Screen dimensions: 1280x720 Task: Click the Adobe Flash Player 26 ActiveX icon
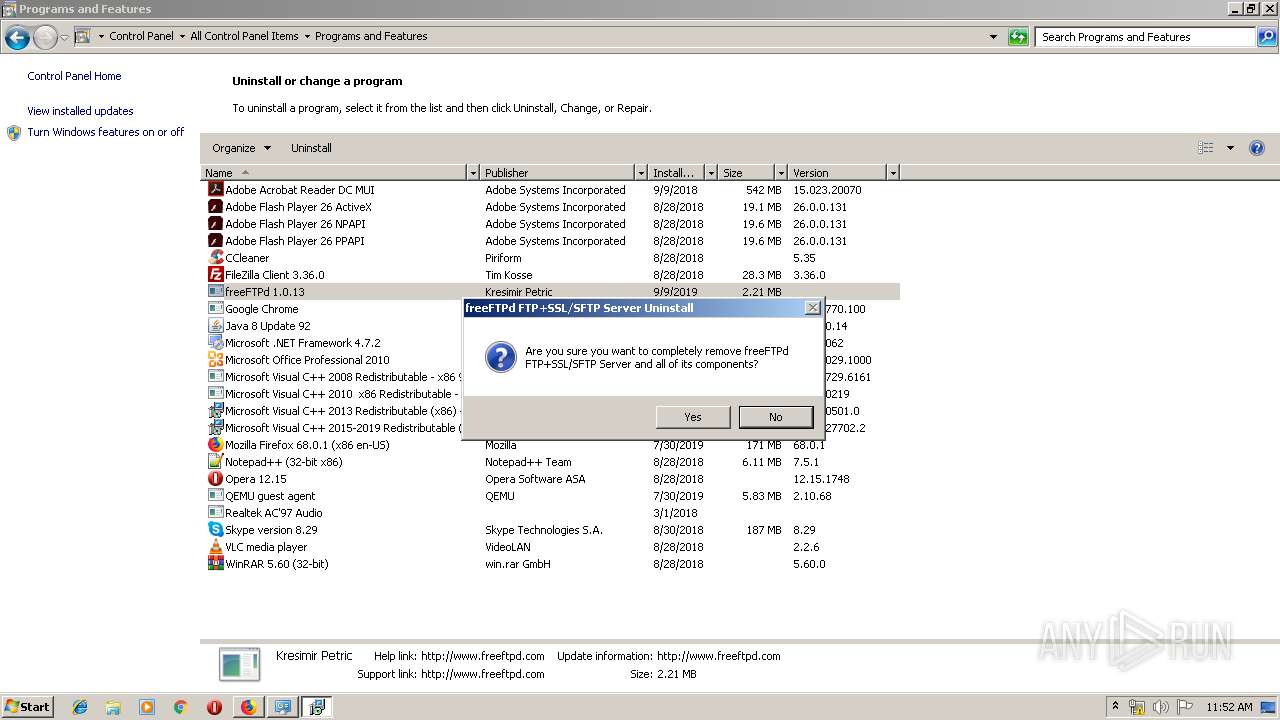215,206
